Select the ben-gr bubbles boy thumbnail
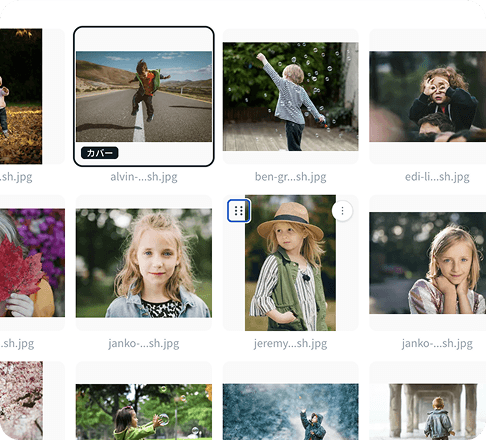Screen dimensions: 486x440 click(x=290, y=96)
